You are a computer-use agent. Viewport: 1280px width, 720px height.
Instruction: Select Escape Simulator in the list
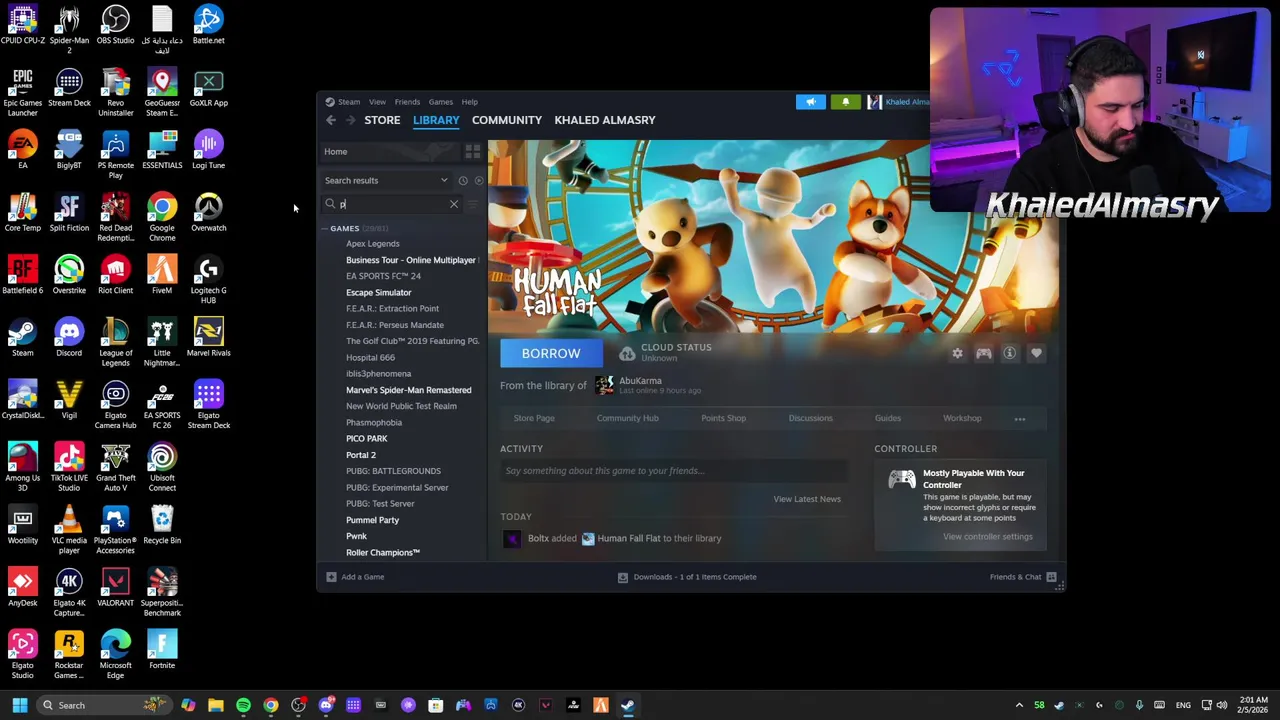pyautogui.click(x=379, y=293)
